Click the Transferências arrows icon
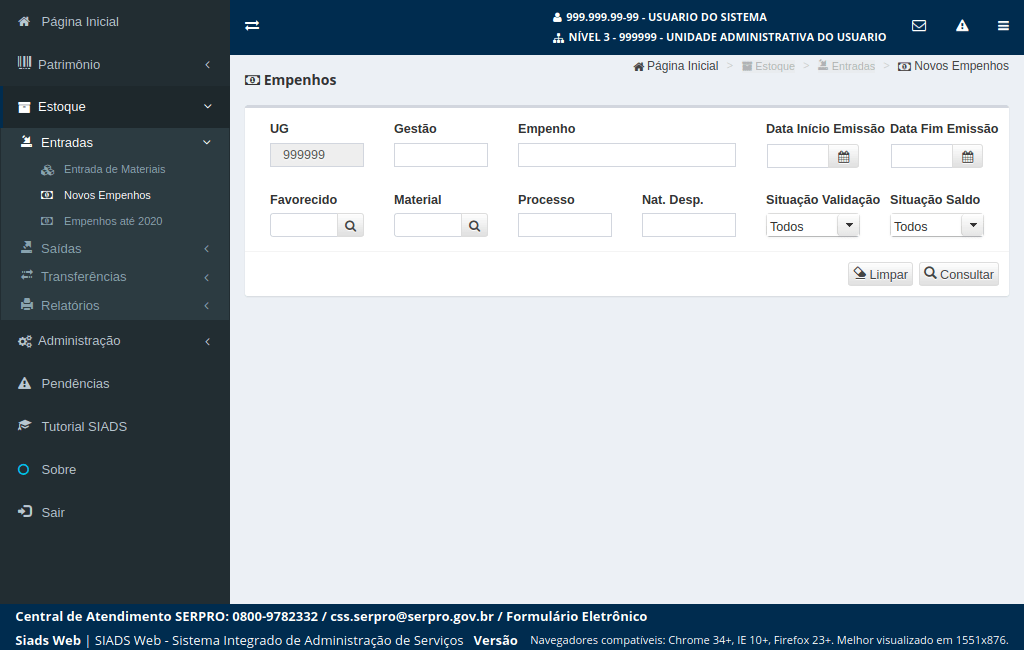 coord(27,276)
